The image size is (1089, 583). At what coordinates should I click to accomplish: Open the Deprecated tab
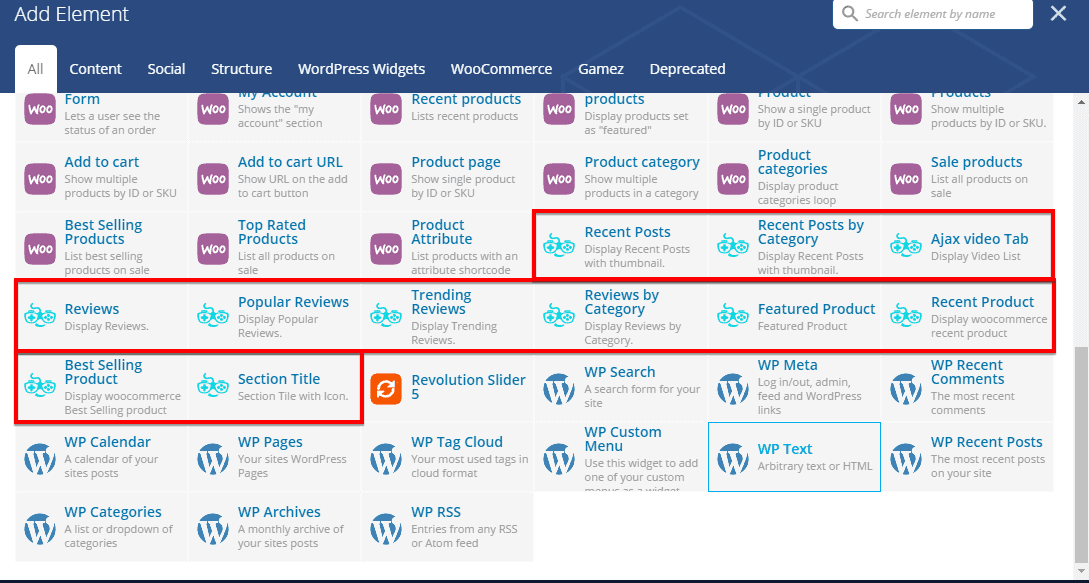point(687,69)
